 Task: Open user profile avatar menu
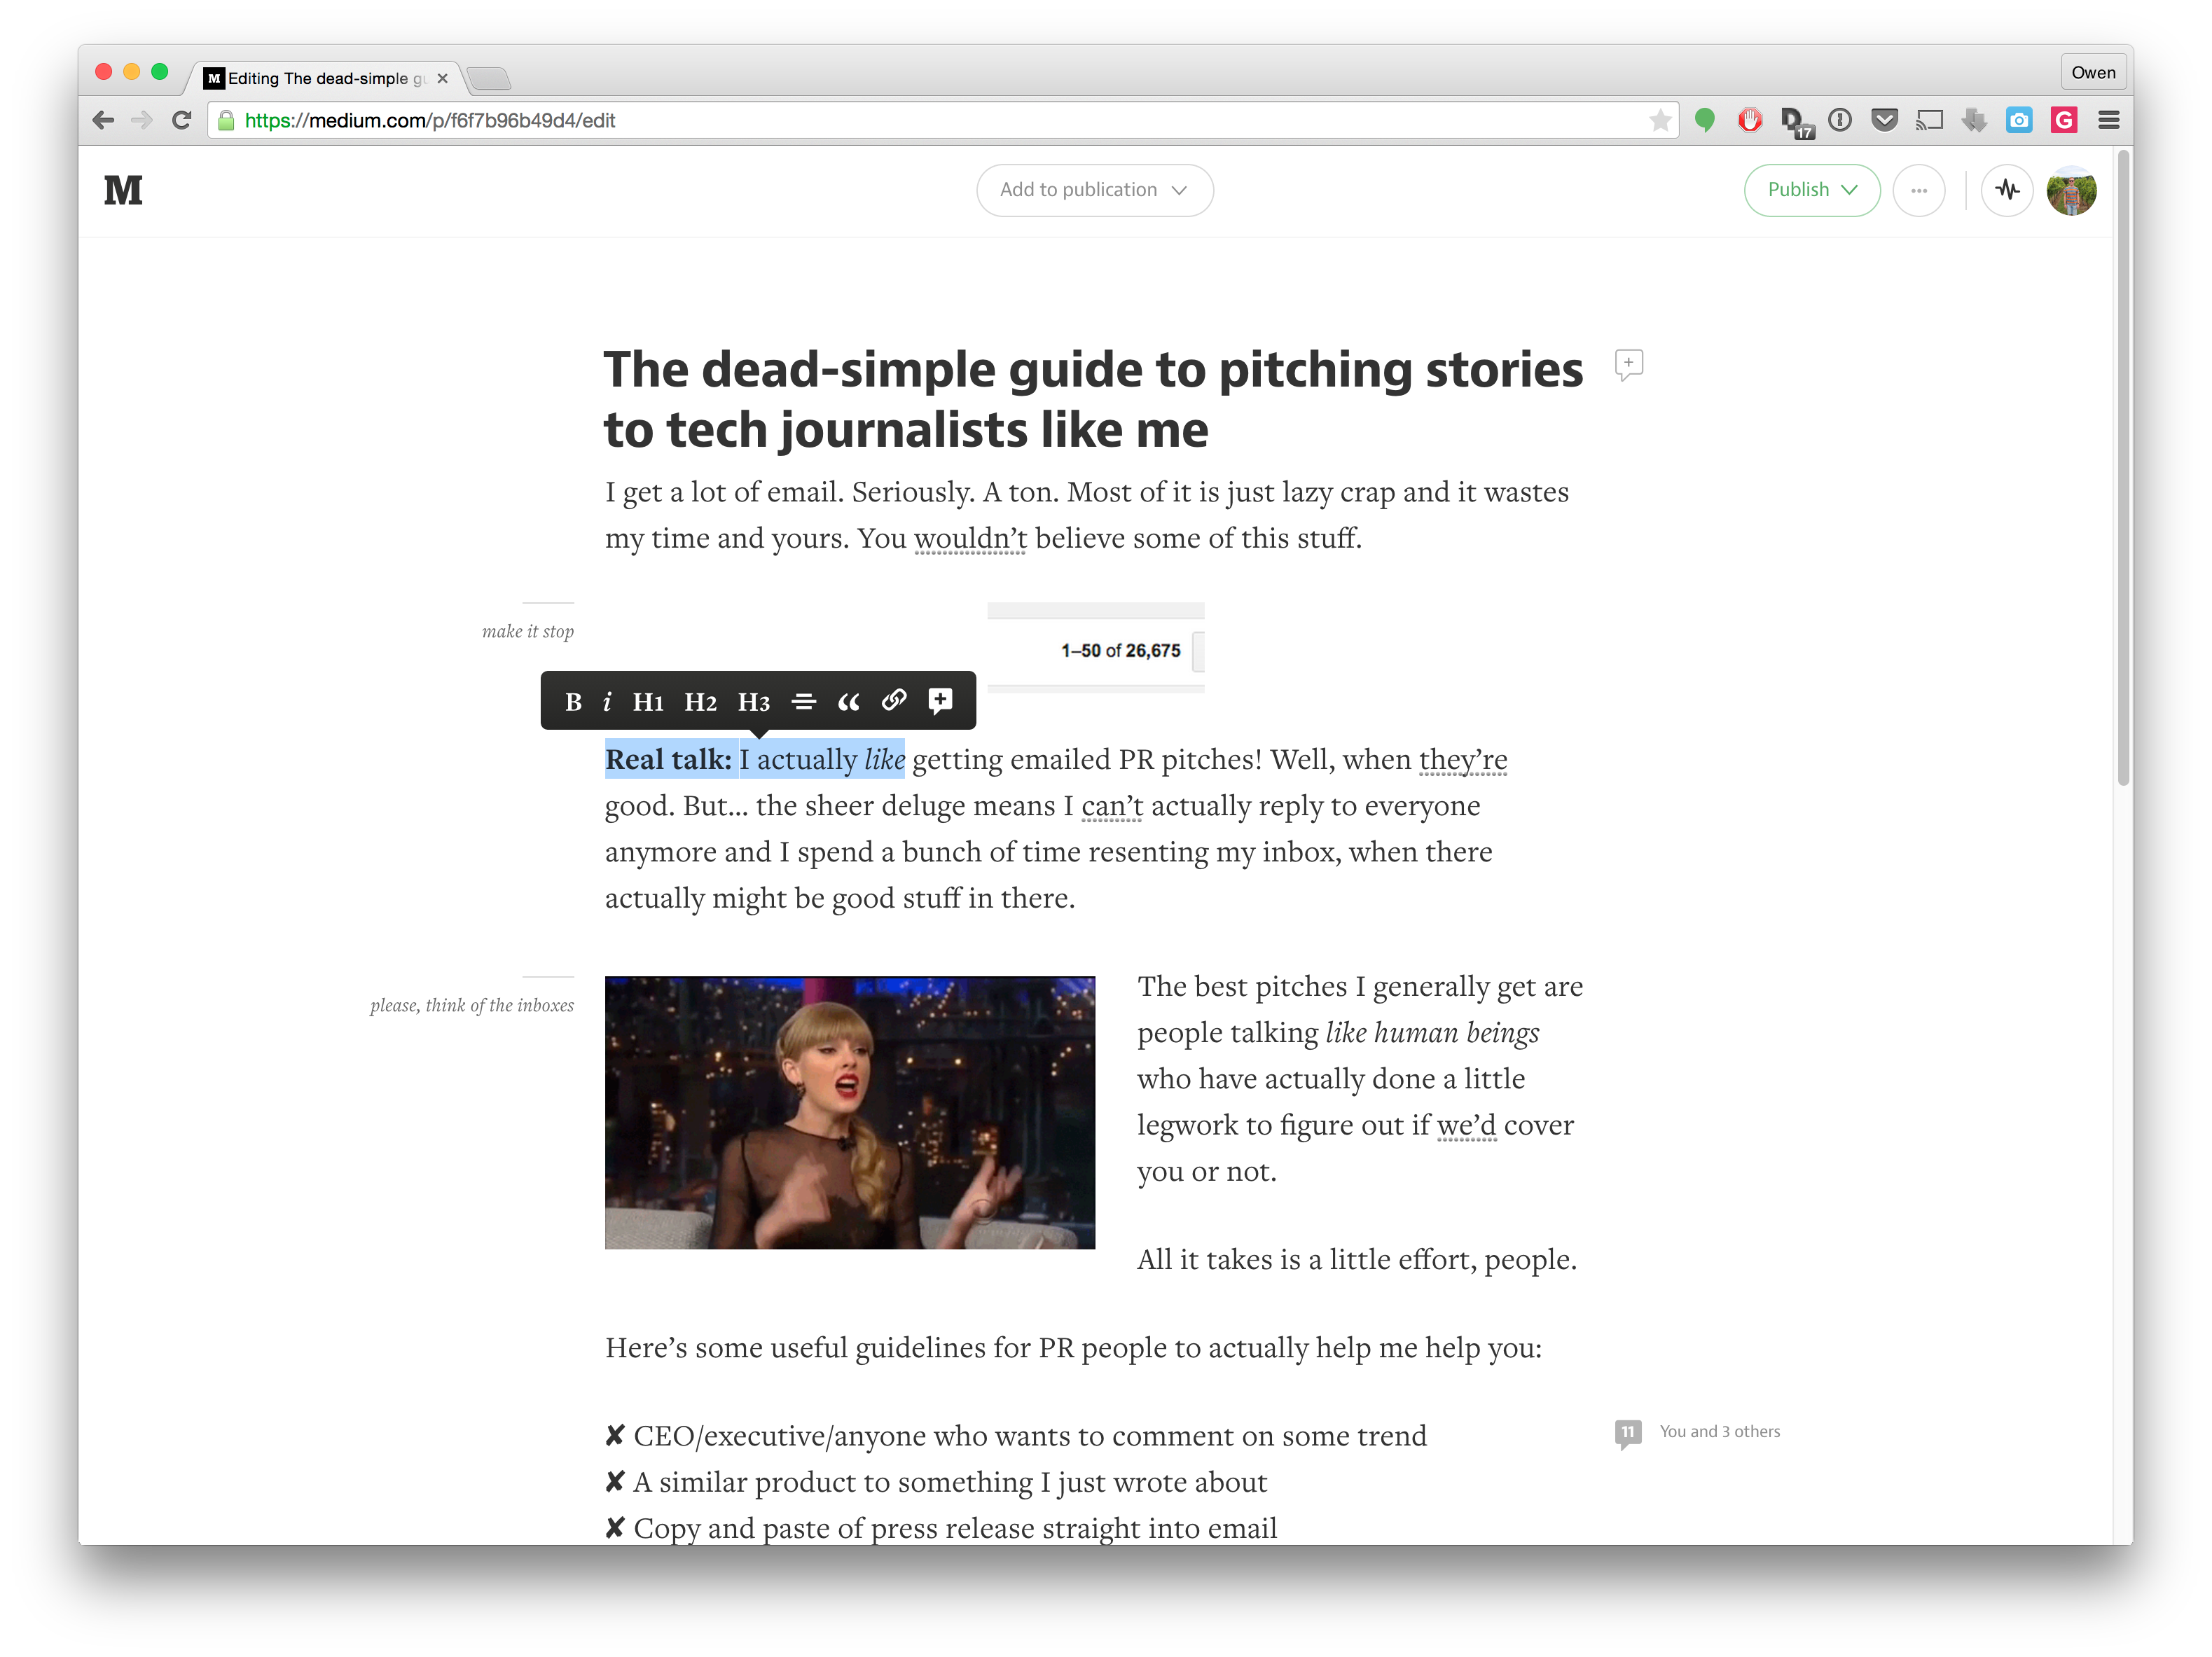pos(2071,190)
